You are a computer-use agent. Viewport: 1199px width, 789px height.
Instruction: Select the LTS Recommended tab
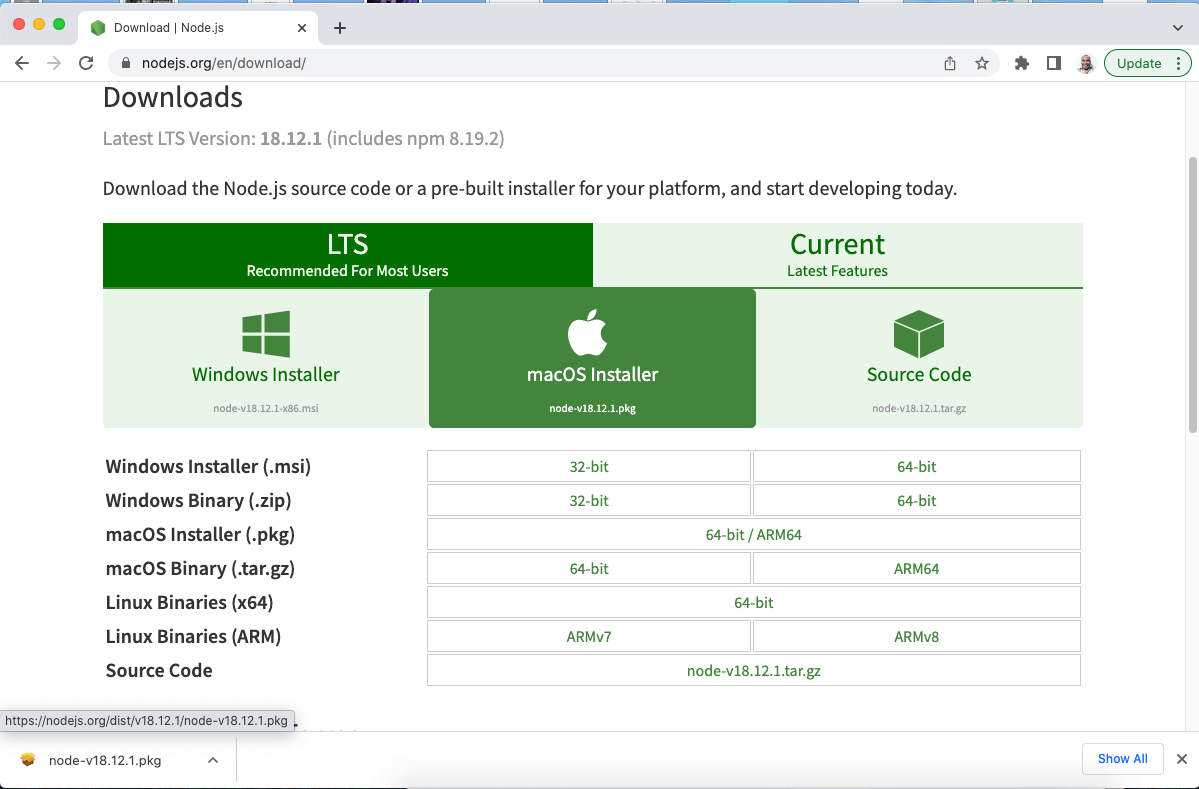[x=347, y=255]
